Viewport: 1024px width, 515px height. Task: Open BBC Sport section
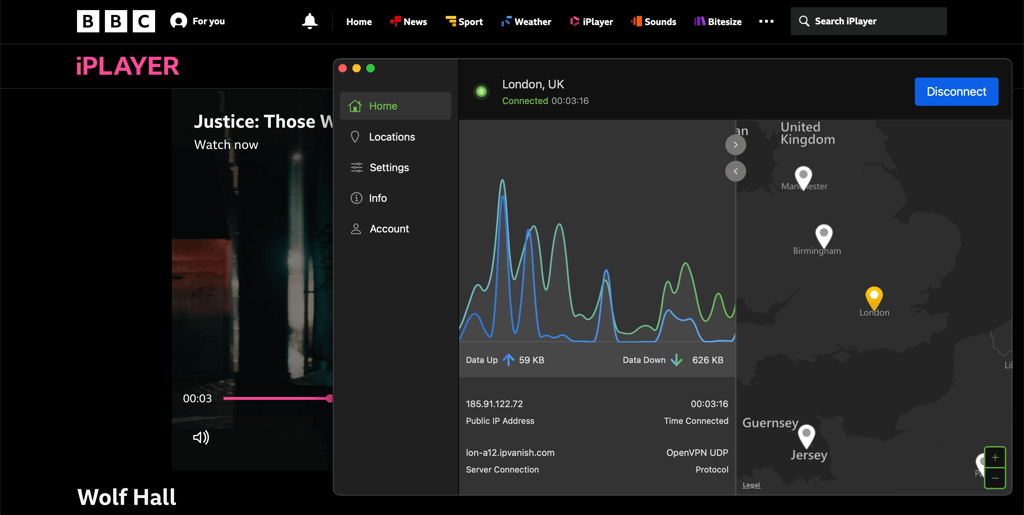[x=464, y=22]
